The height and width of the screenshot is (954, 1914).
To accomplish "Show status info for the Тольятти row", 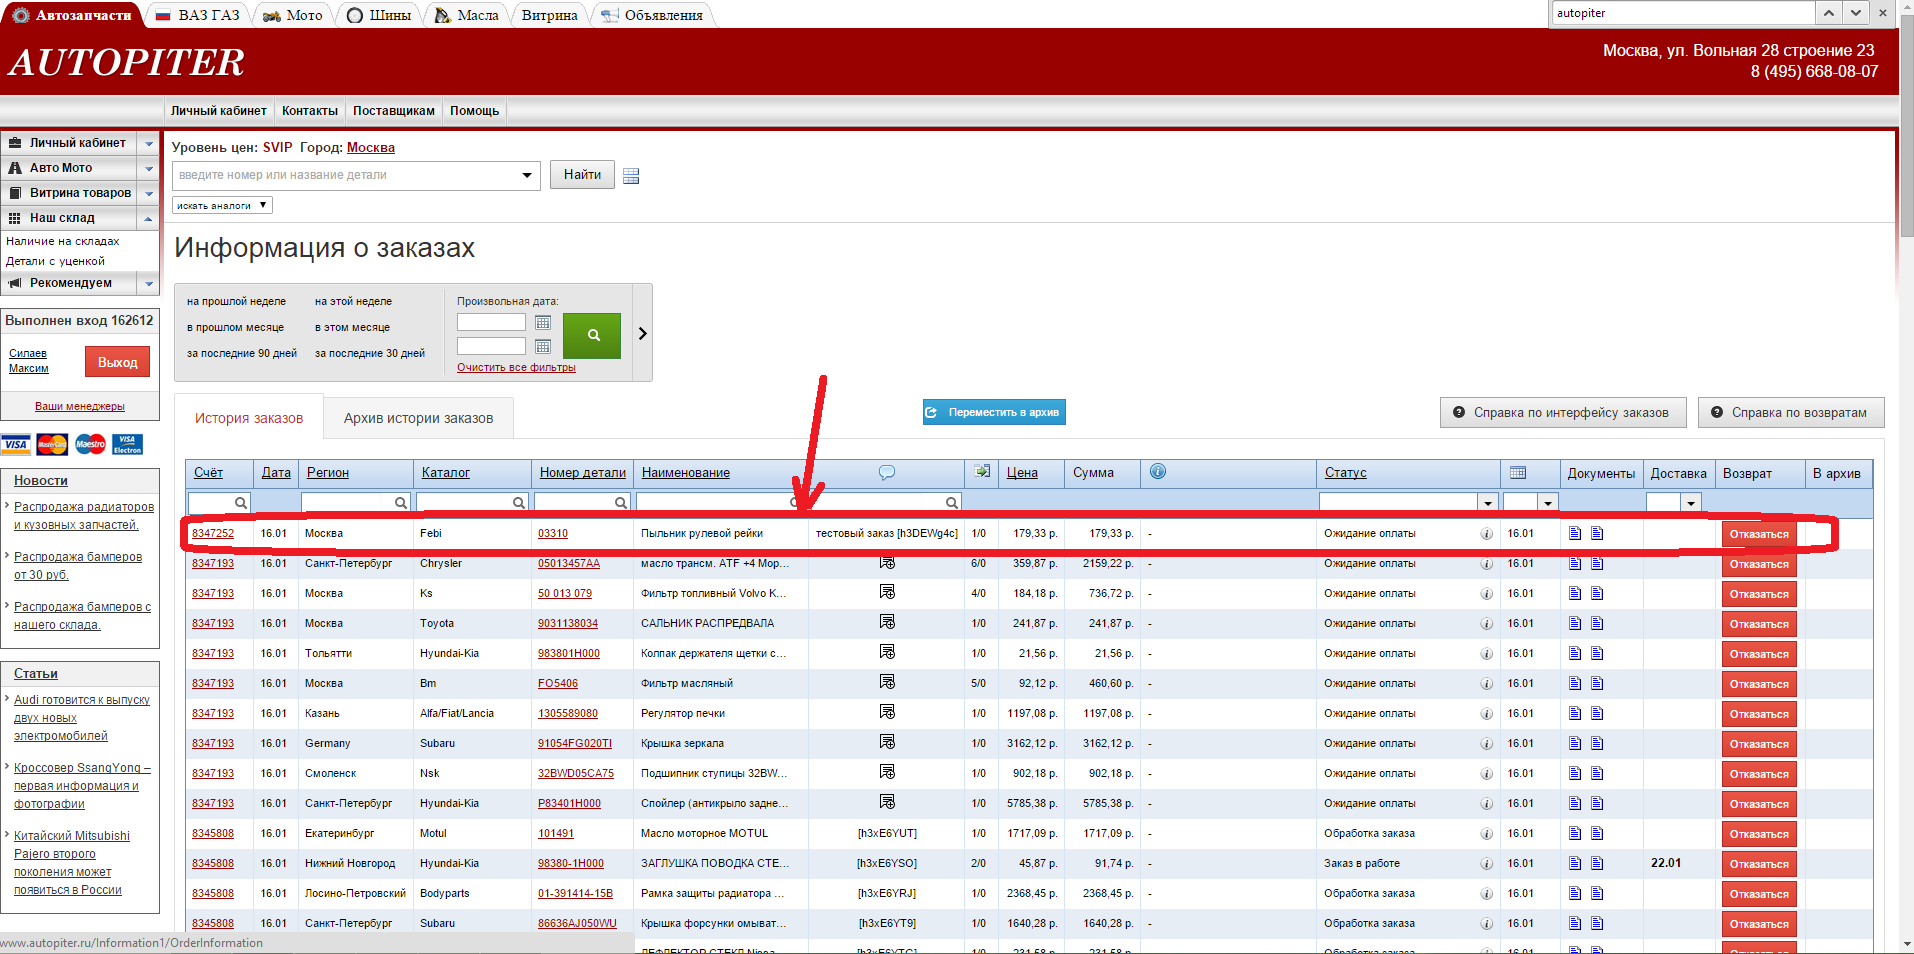I will pos(1487,654).
